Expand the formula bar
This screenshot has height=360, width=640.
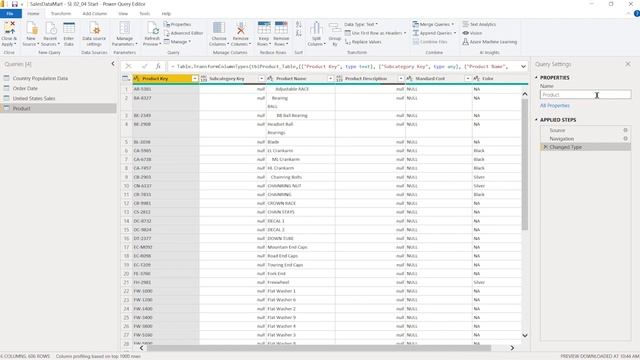523,66
